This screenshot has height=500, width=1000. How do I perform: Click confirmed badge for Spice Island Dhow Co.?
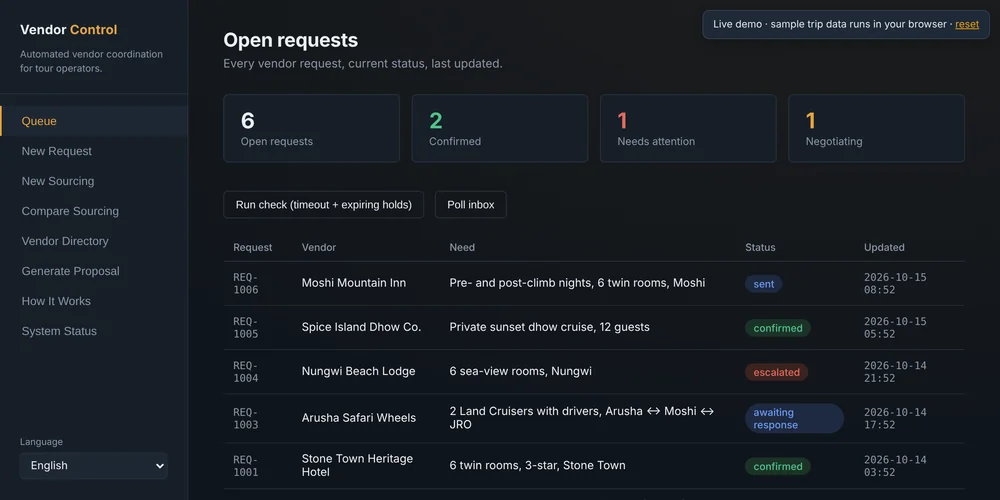[778, 328]
